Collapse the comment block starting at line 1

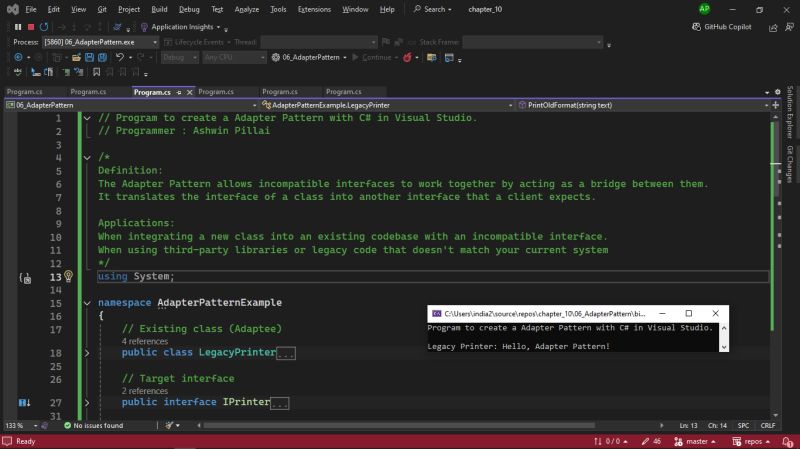click(87, 118)
